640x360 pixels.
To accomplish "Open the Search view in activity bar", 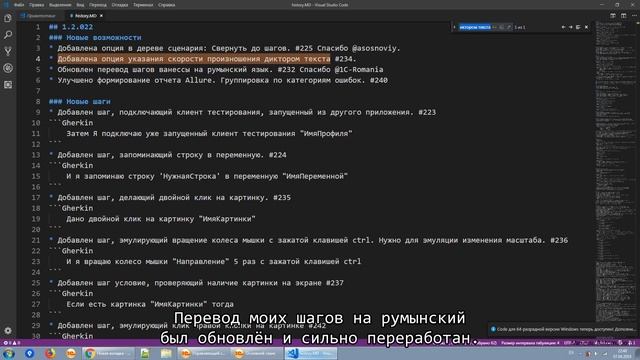I will [8, 35].
